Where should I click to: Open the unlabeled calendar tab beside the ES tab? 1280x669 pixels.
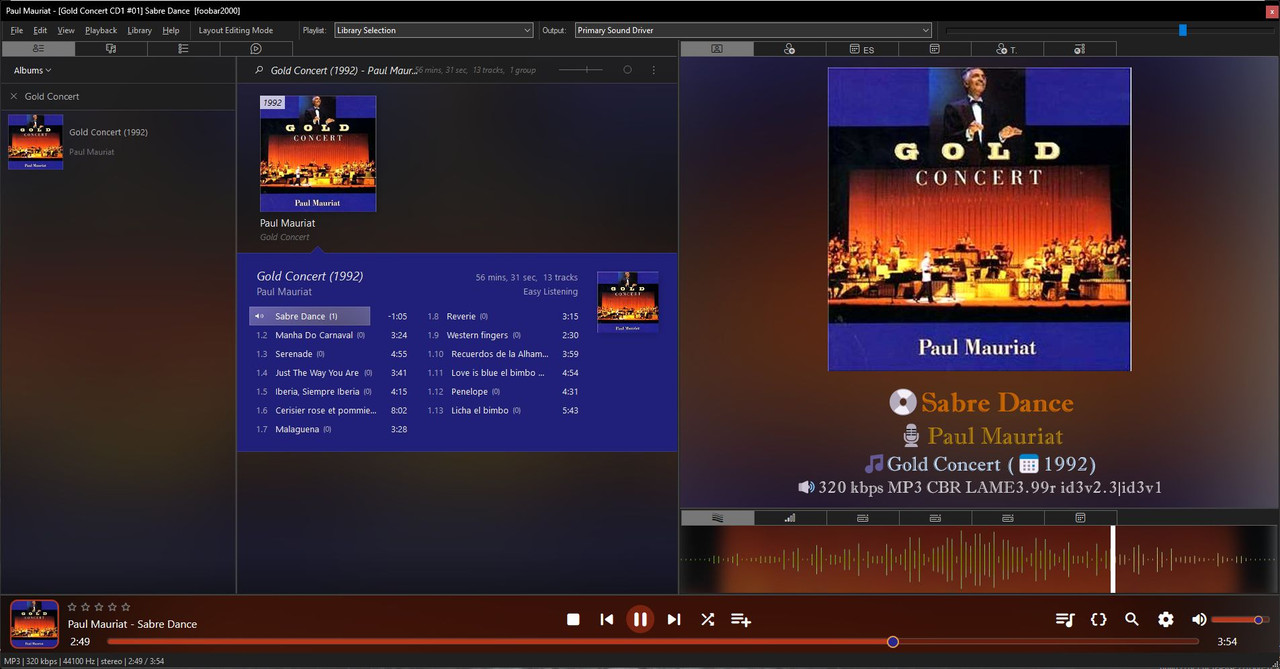point(935,49)
